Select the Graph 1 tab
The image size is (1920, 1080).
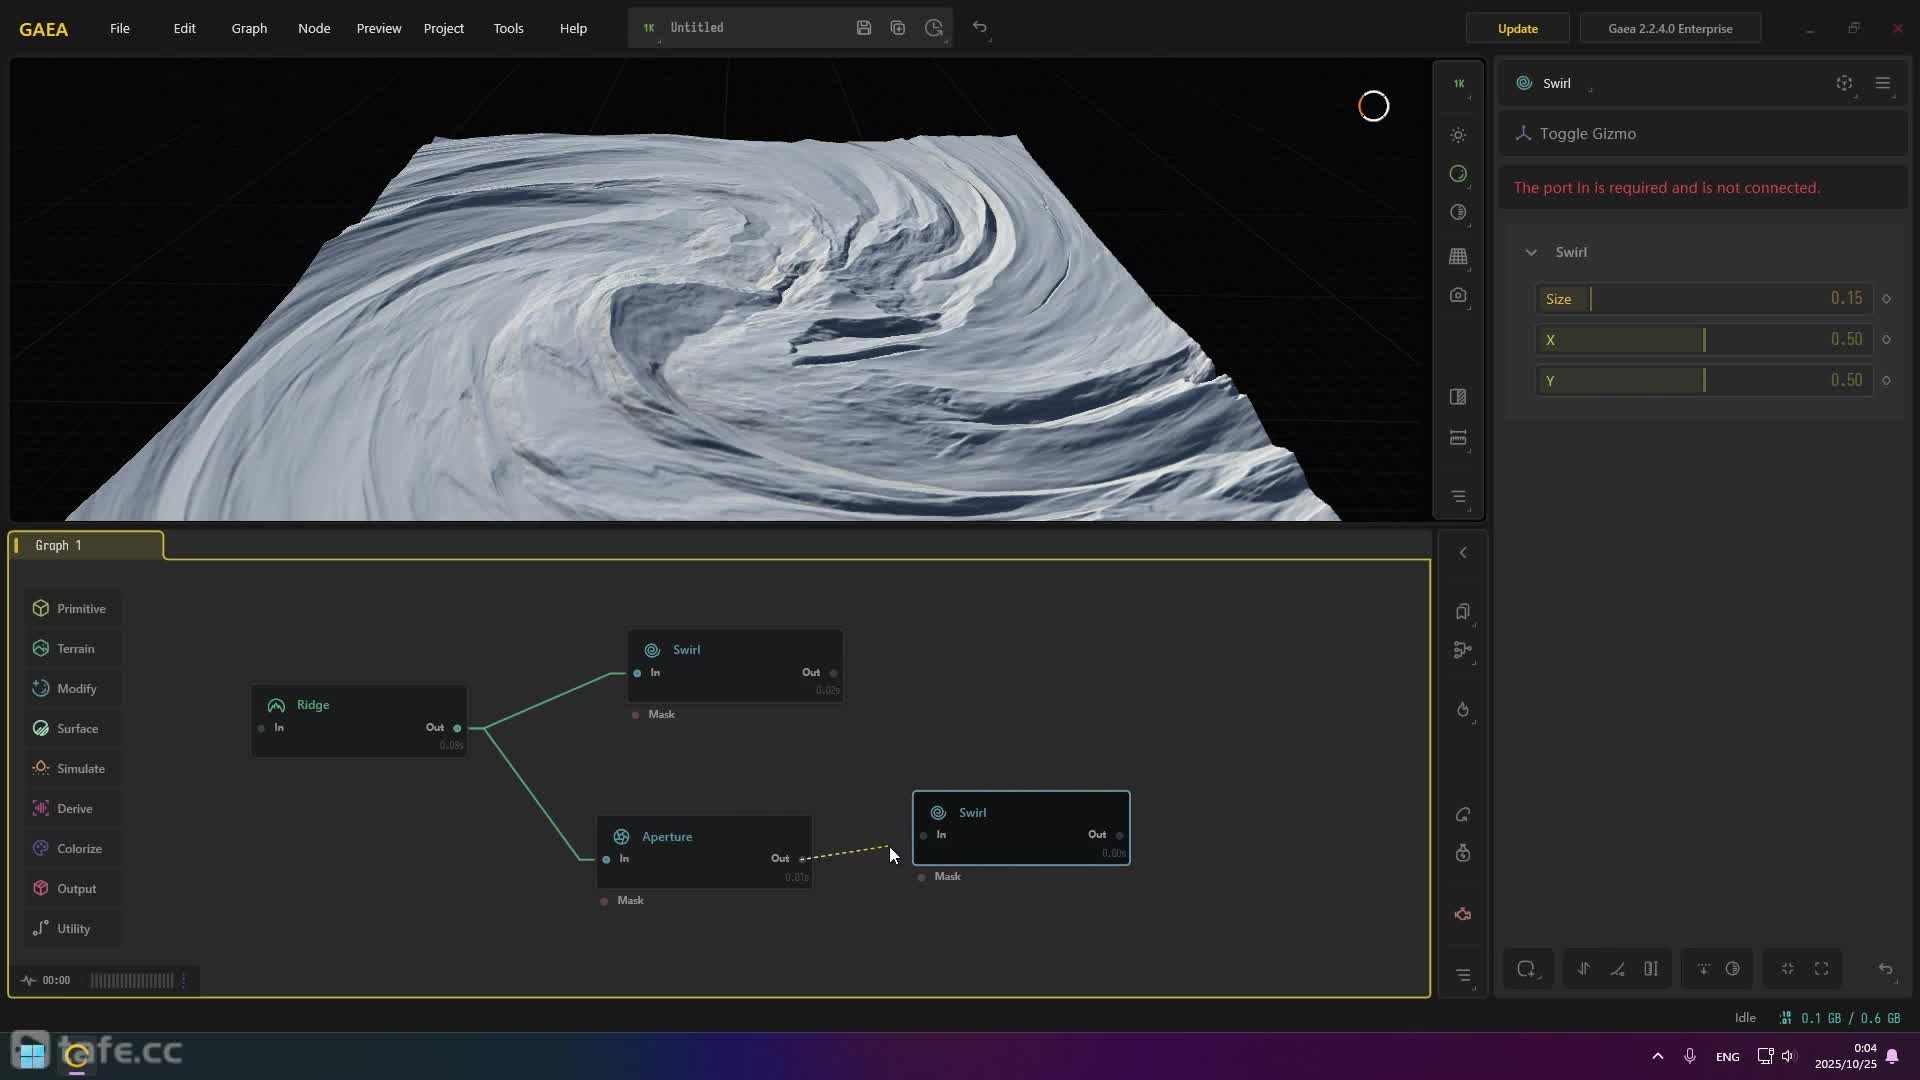pos(59,546)
